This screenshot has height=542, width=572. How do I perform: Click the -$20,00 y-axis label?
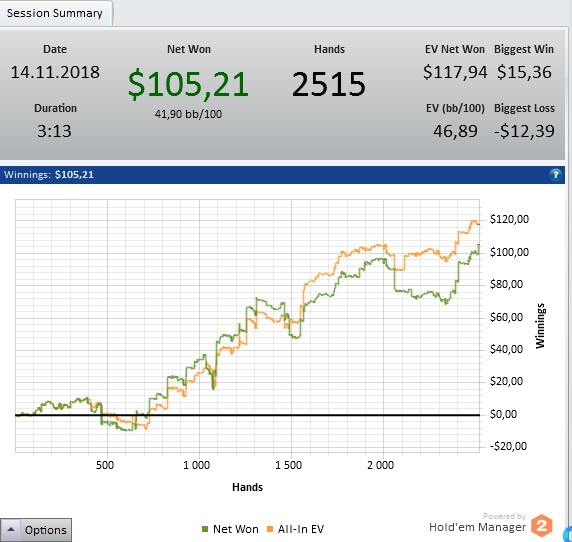click(x=508, y=446)
